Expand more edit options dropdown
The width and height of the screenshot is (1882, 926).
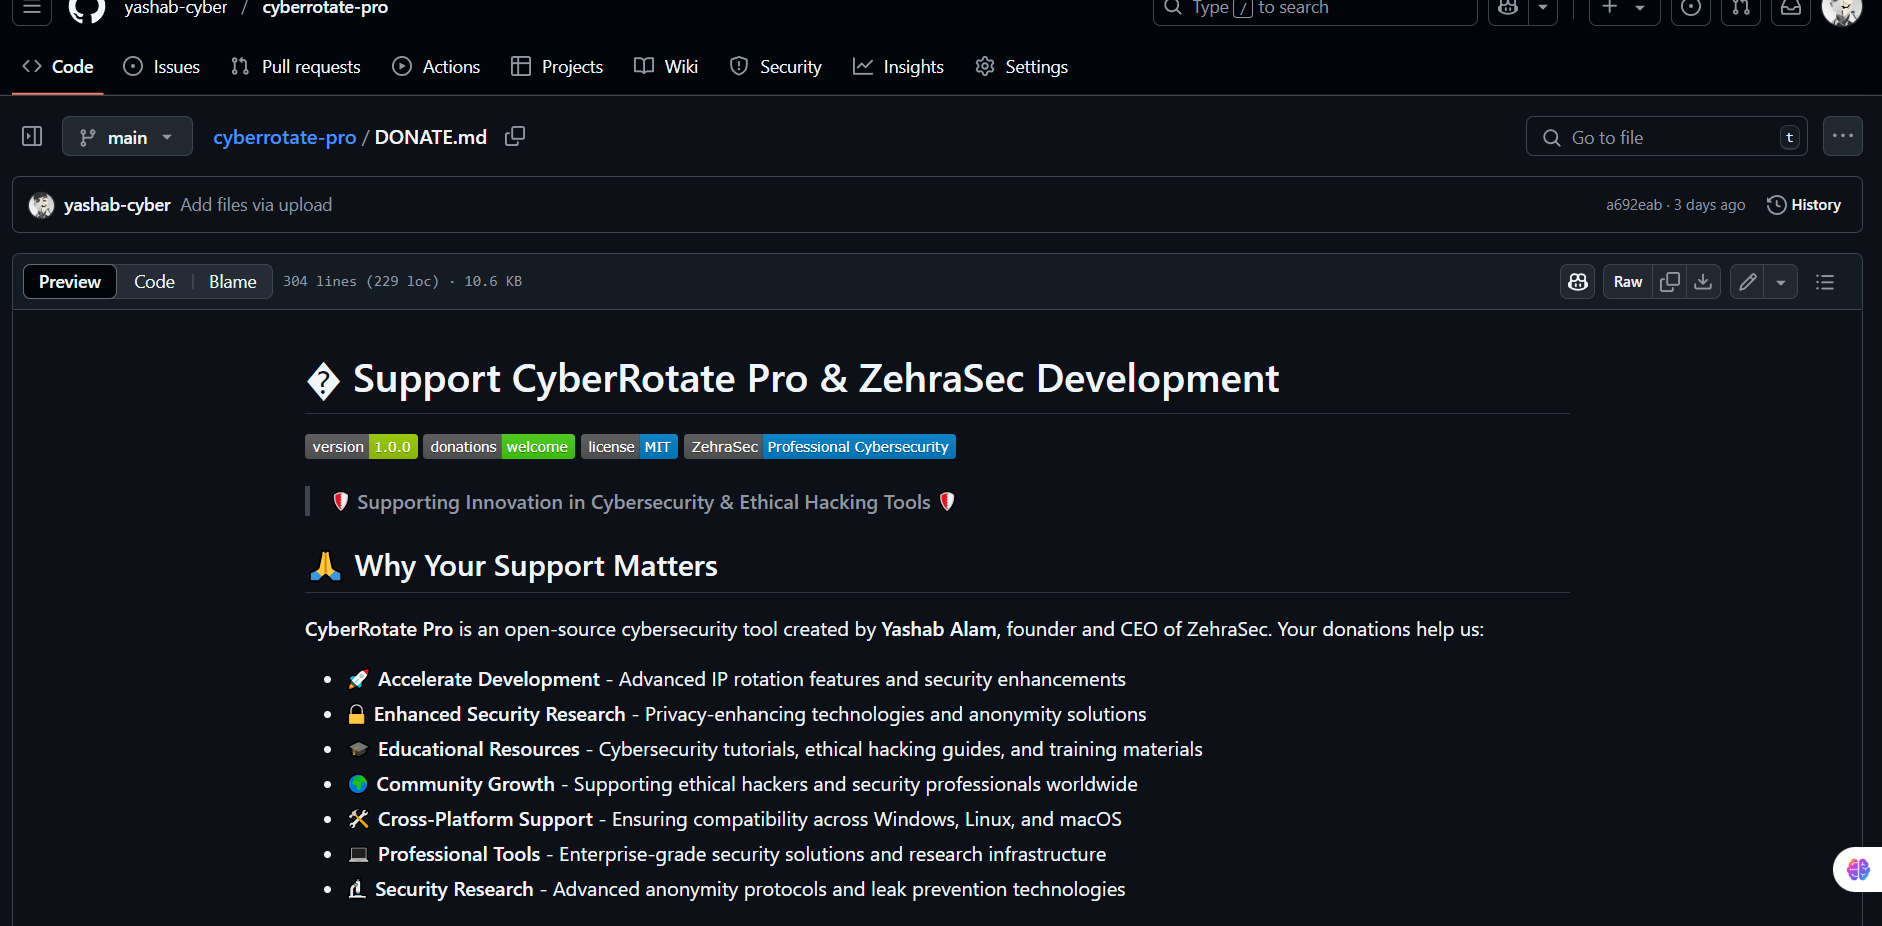1781,282
